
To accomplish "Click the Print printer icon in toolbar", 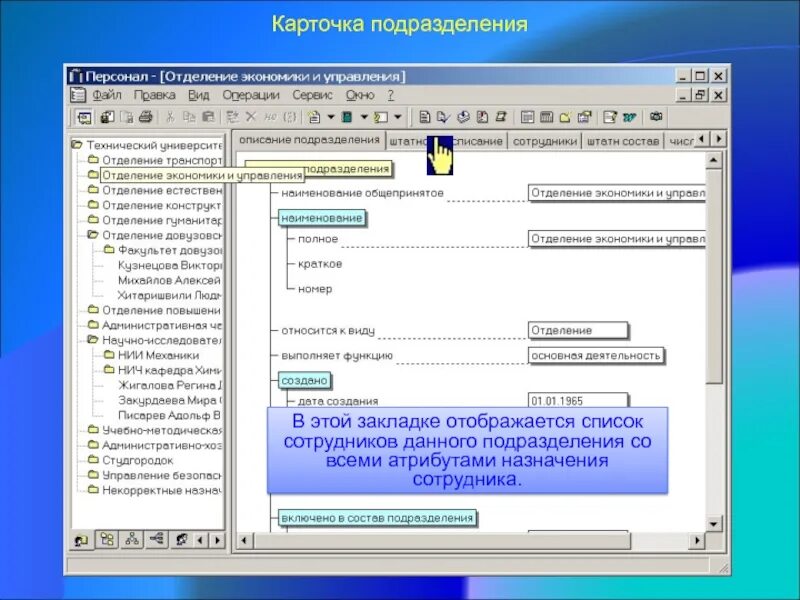I will (x=145, y=117).
